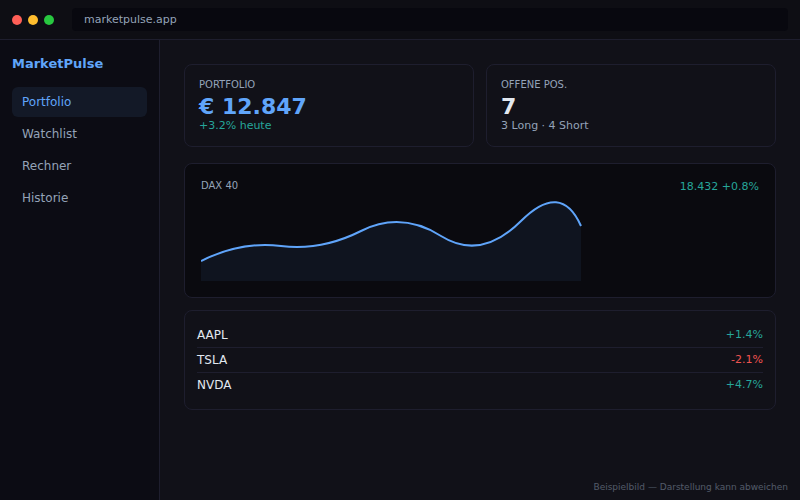Viewport: 800px width, 500px height.
Task: Click the 18.432 +0.8% index value
Action: point(719,186)
